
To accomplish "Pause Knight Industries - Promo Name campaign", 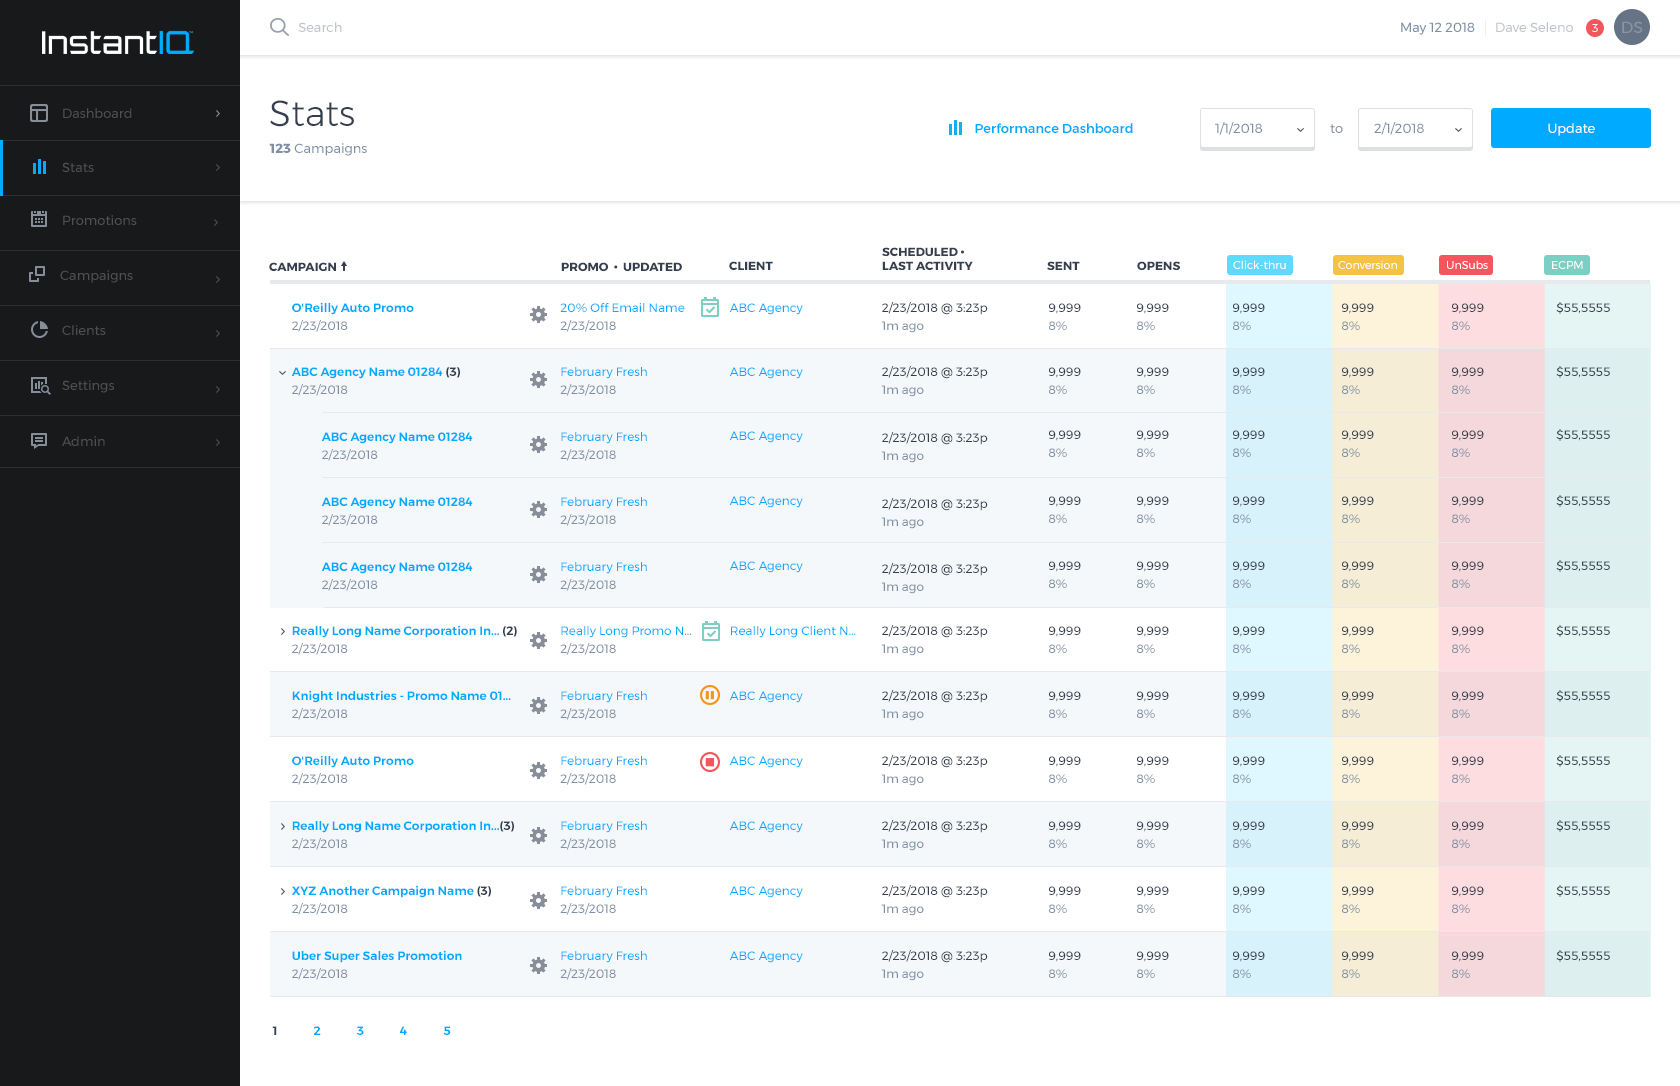I will [709, 695].
